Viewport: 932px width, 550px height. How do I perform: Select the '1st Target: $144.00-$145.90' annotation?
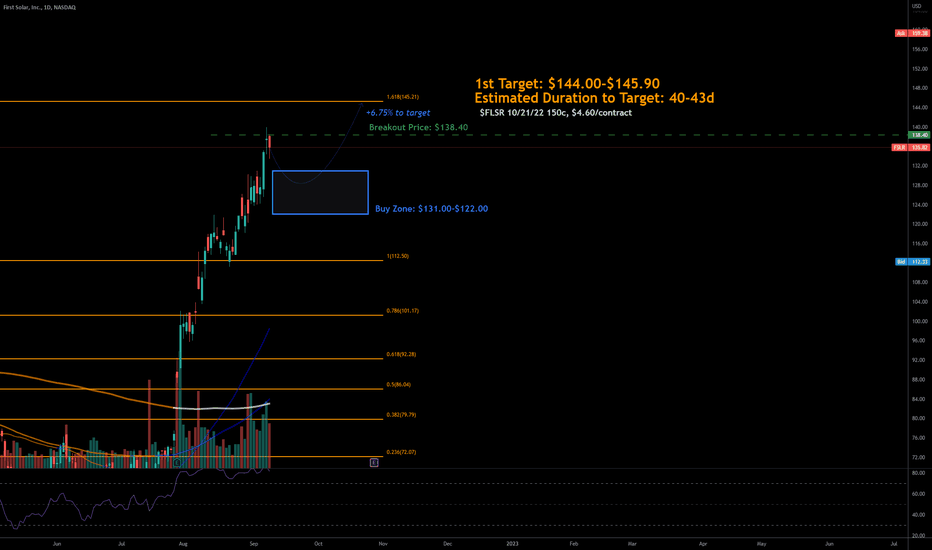567,84
